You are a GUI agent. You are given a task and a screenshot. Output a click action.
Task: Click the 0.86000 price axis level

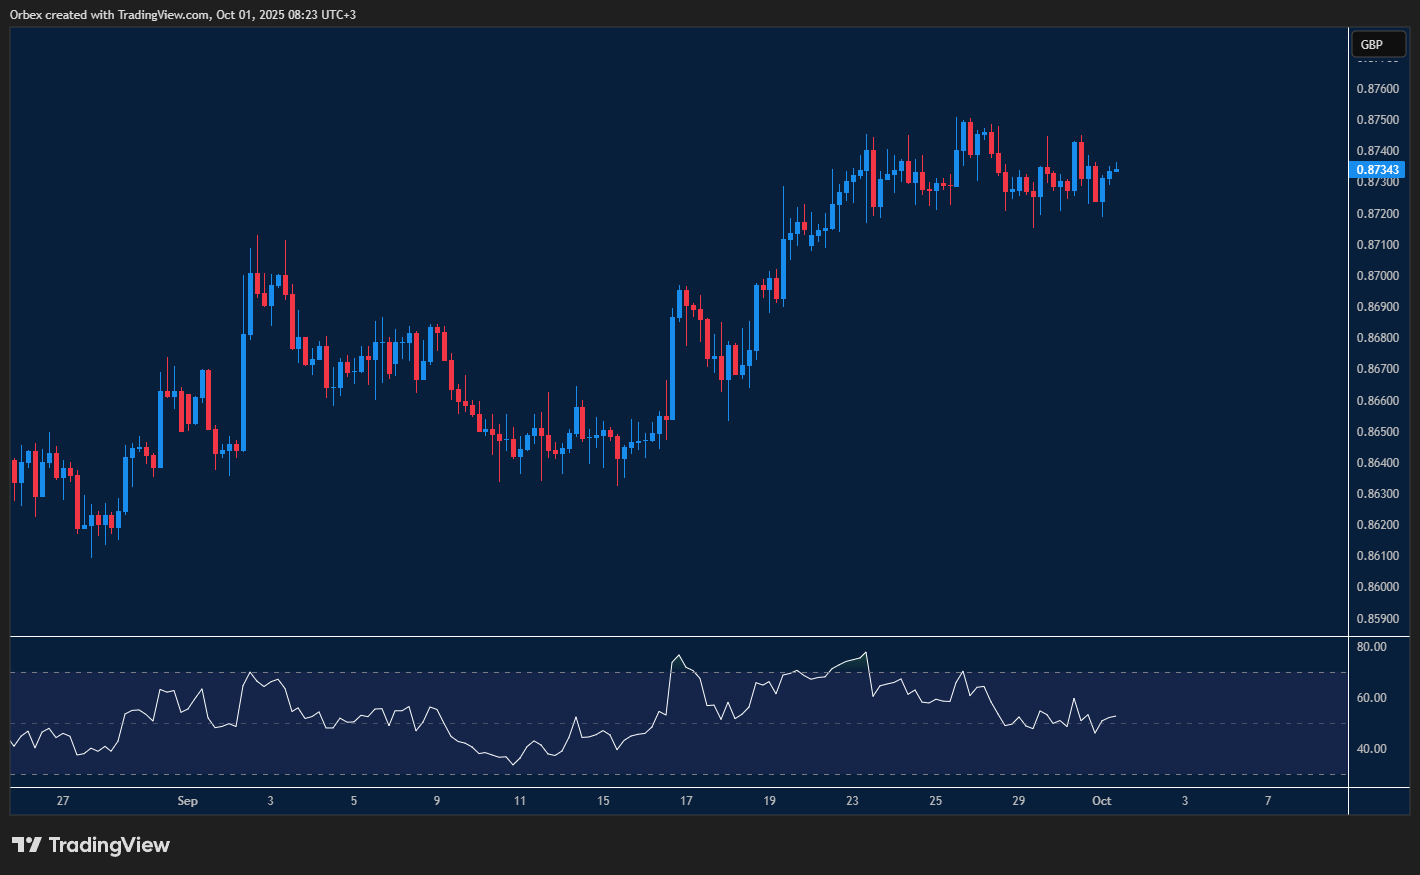(1377, 587)
